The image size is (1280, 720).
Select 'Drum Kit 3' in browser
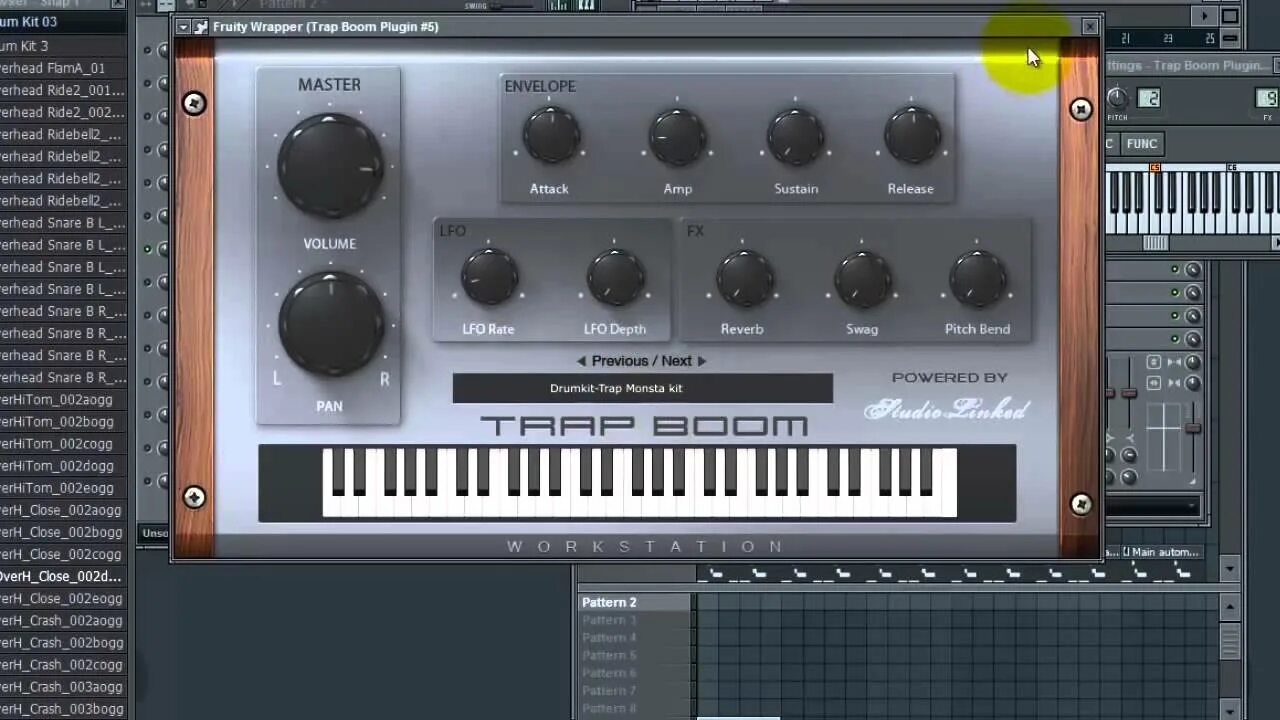[x=62, y=46]
